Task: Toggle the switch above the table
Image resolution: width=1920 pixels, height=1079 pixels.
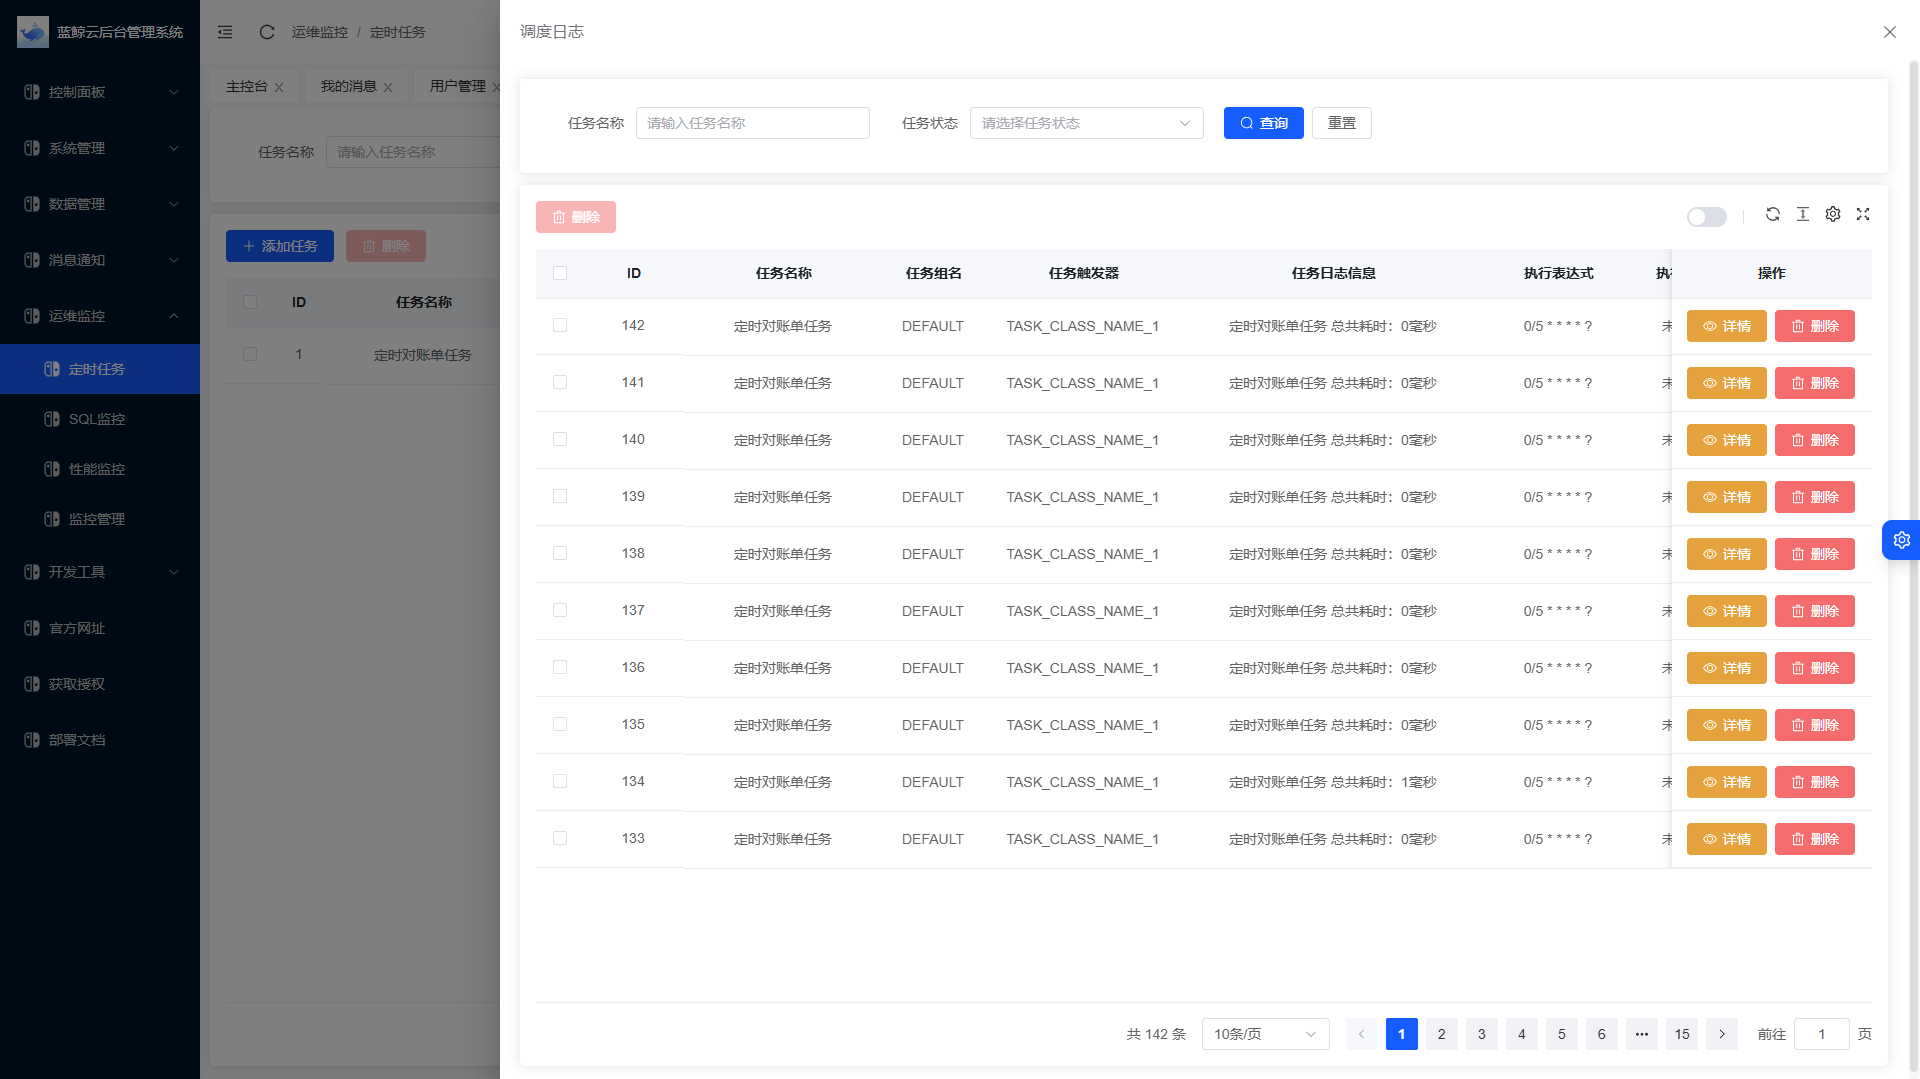Action: [1706, 217]
